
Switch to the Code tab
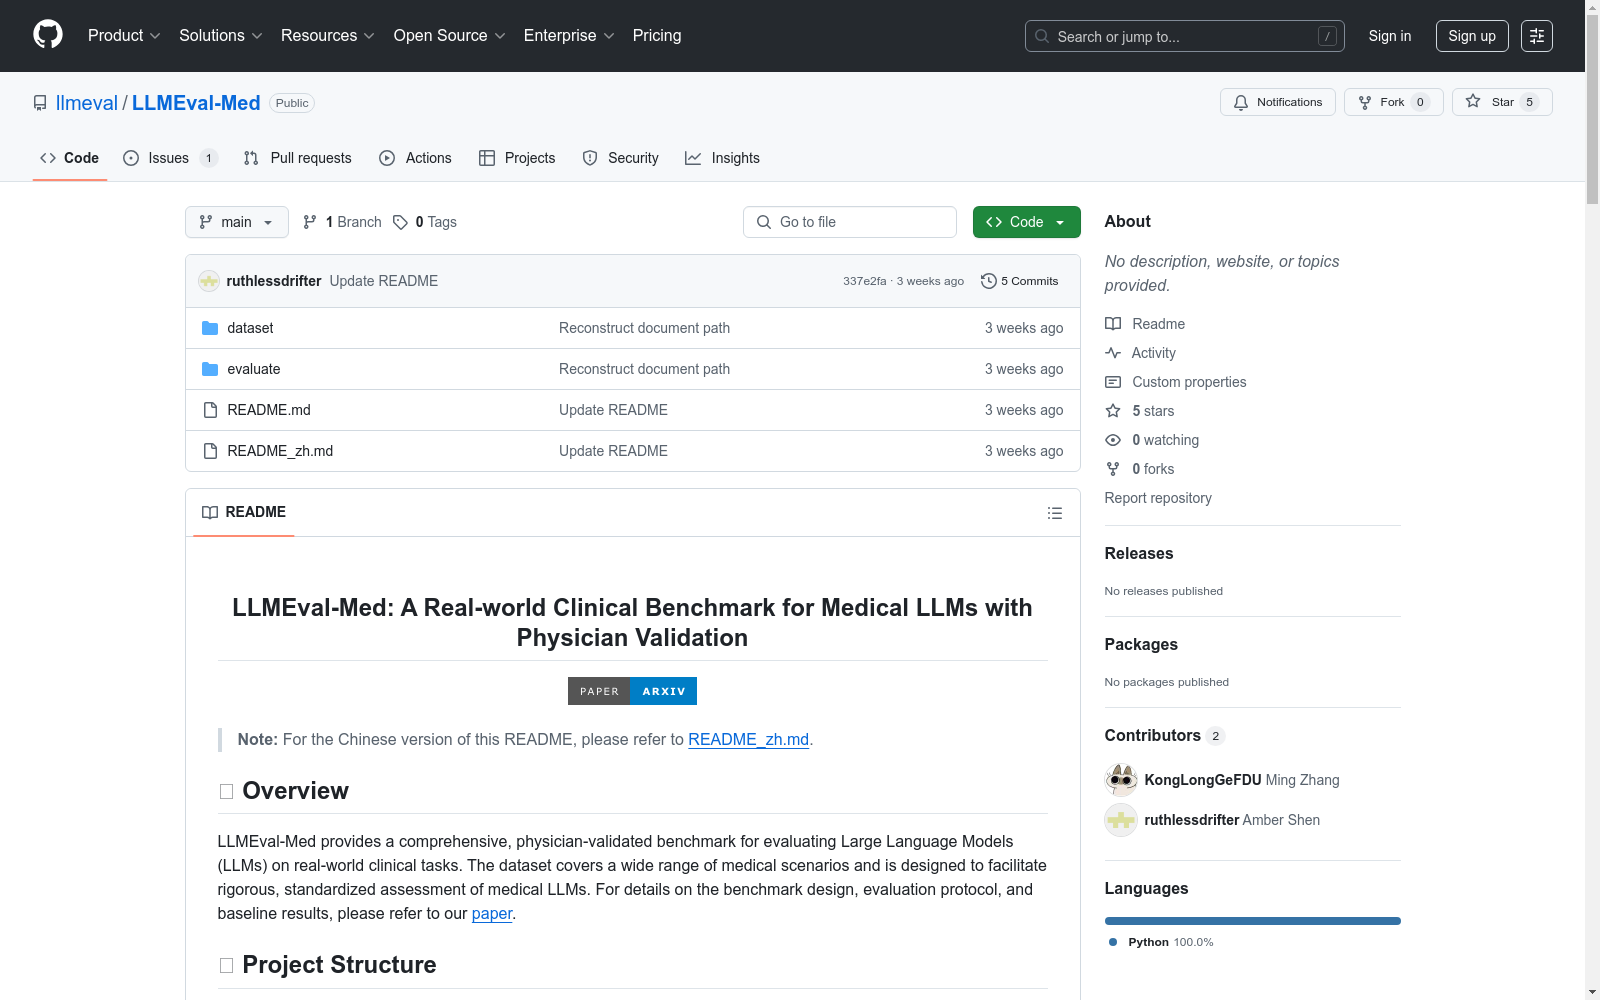click(x=70, y=158)
